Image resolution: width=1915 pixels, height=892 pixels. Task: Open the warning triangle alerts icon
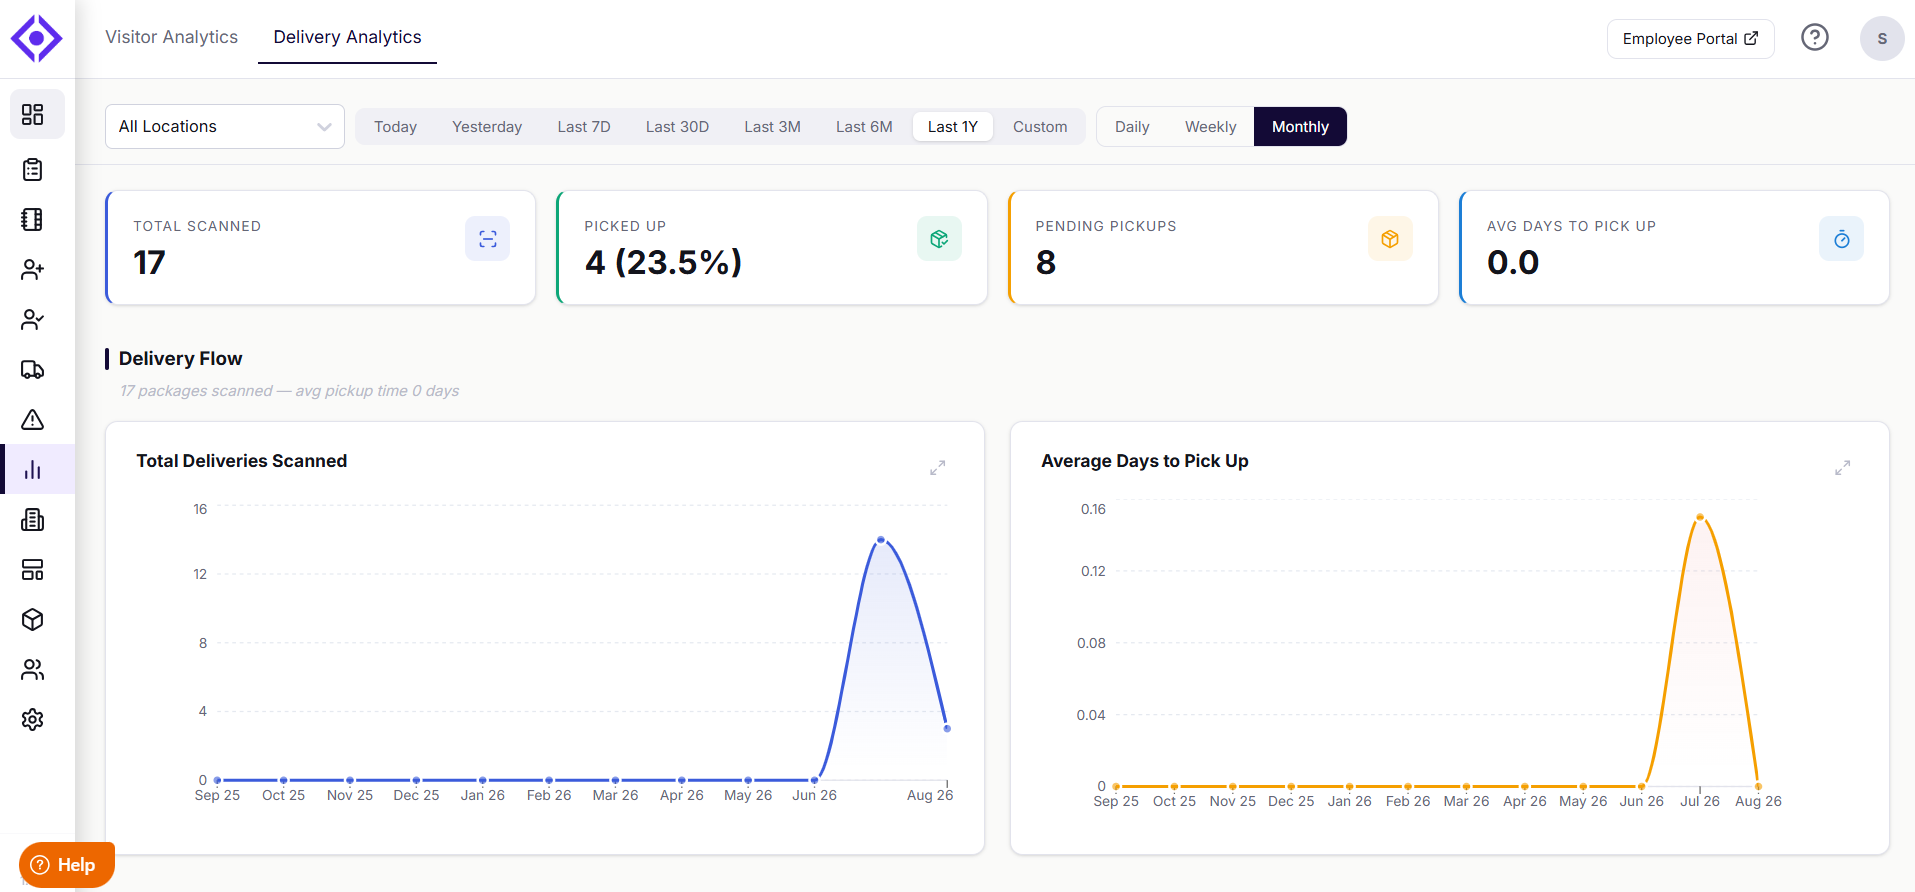[x=33, y=420]
